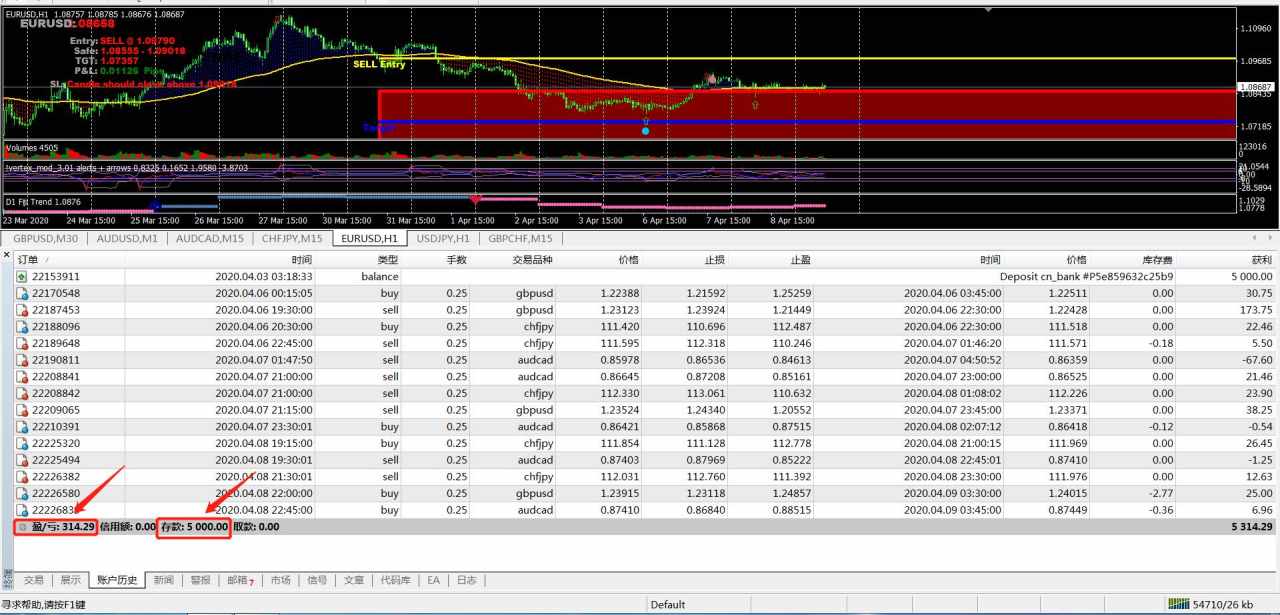Click the buy order icon for 22170548

point(22,293)
